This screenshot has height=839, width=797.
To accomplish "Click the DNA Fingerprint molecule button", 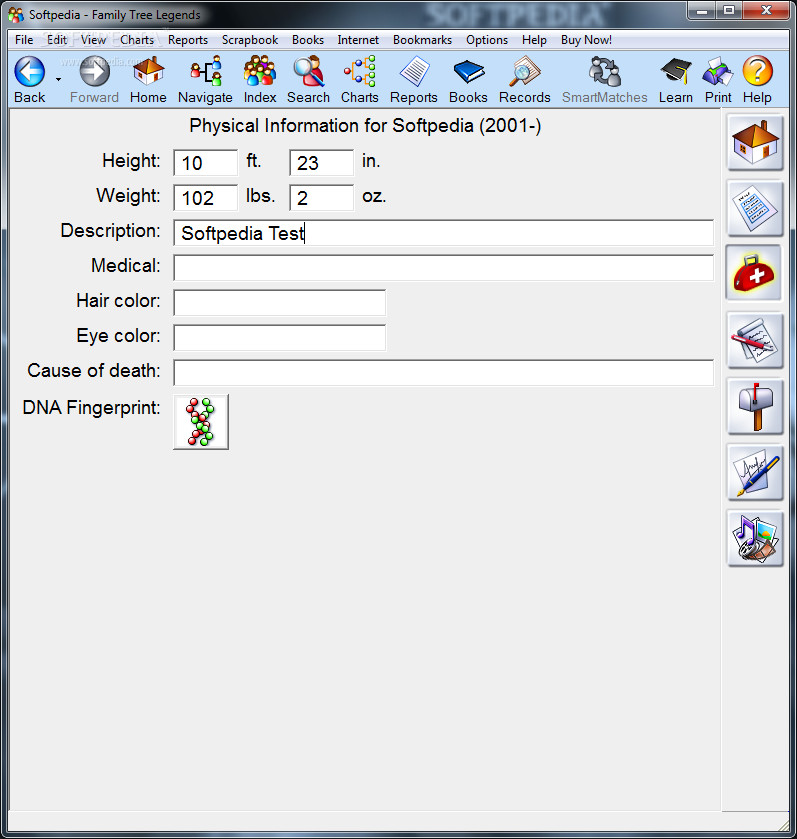I will point(201,422).
